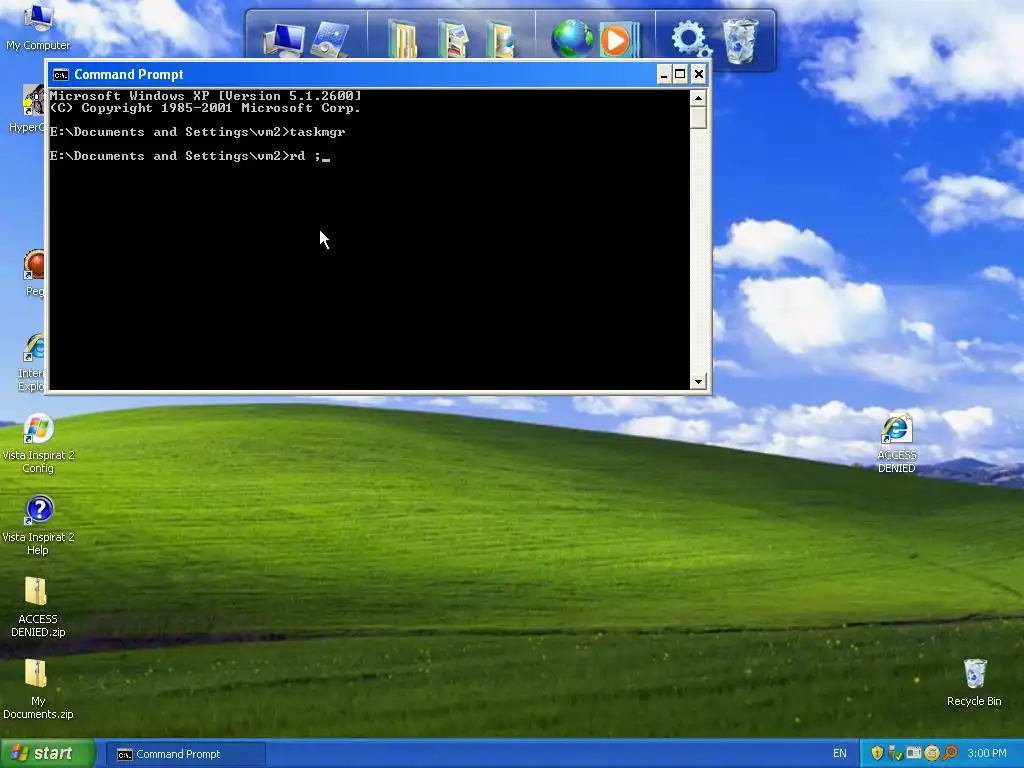Click the orange magnifier tray icon
The width and height of the screenshot is (1024, 768).
(950, 753)
